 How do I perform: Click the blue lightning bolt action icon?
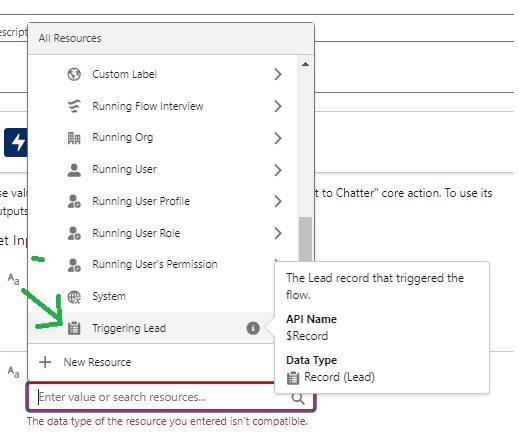(x=16, y=142)
